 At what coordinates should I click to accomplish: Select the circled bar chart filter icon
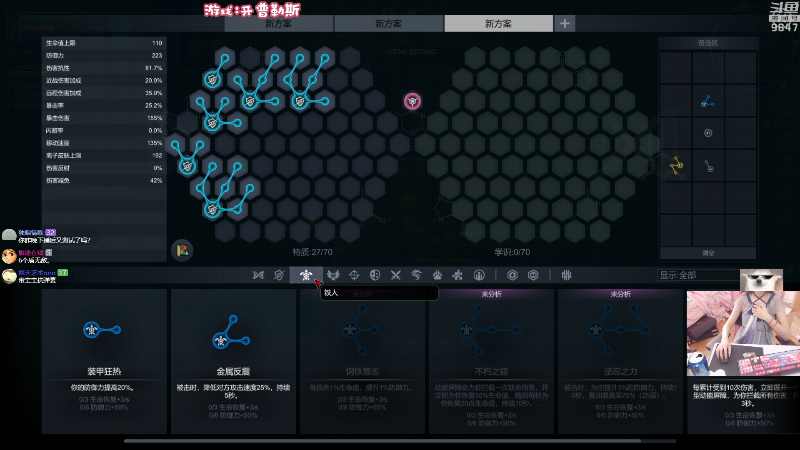tap(479, 275)
